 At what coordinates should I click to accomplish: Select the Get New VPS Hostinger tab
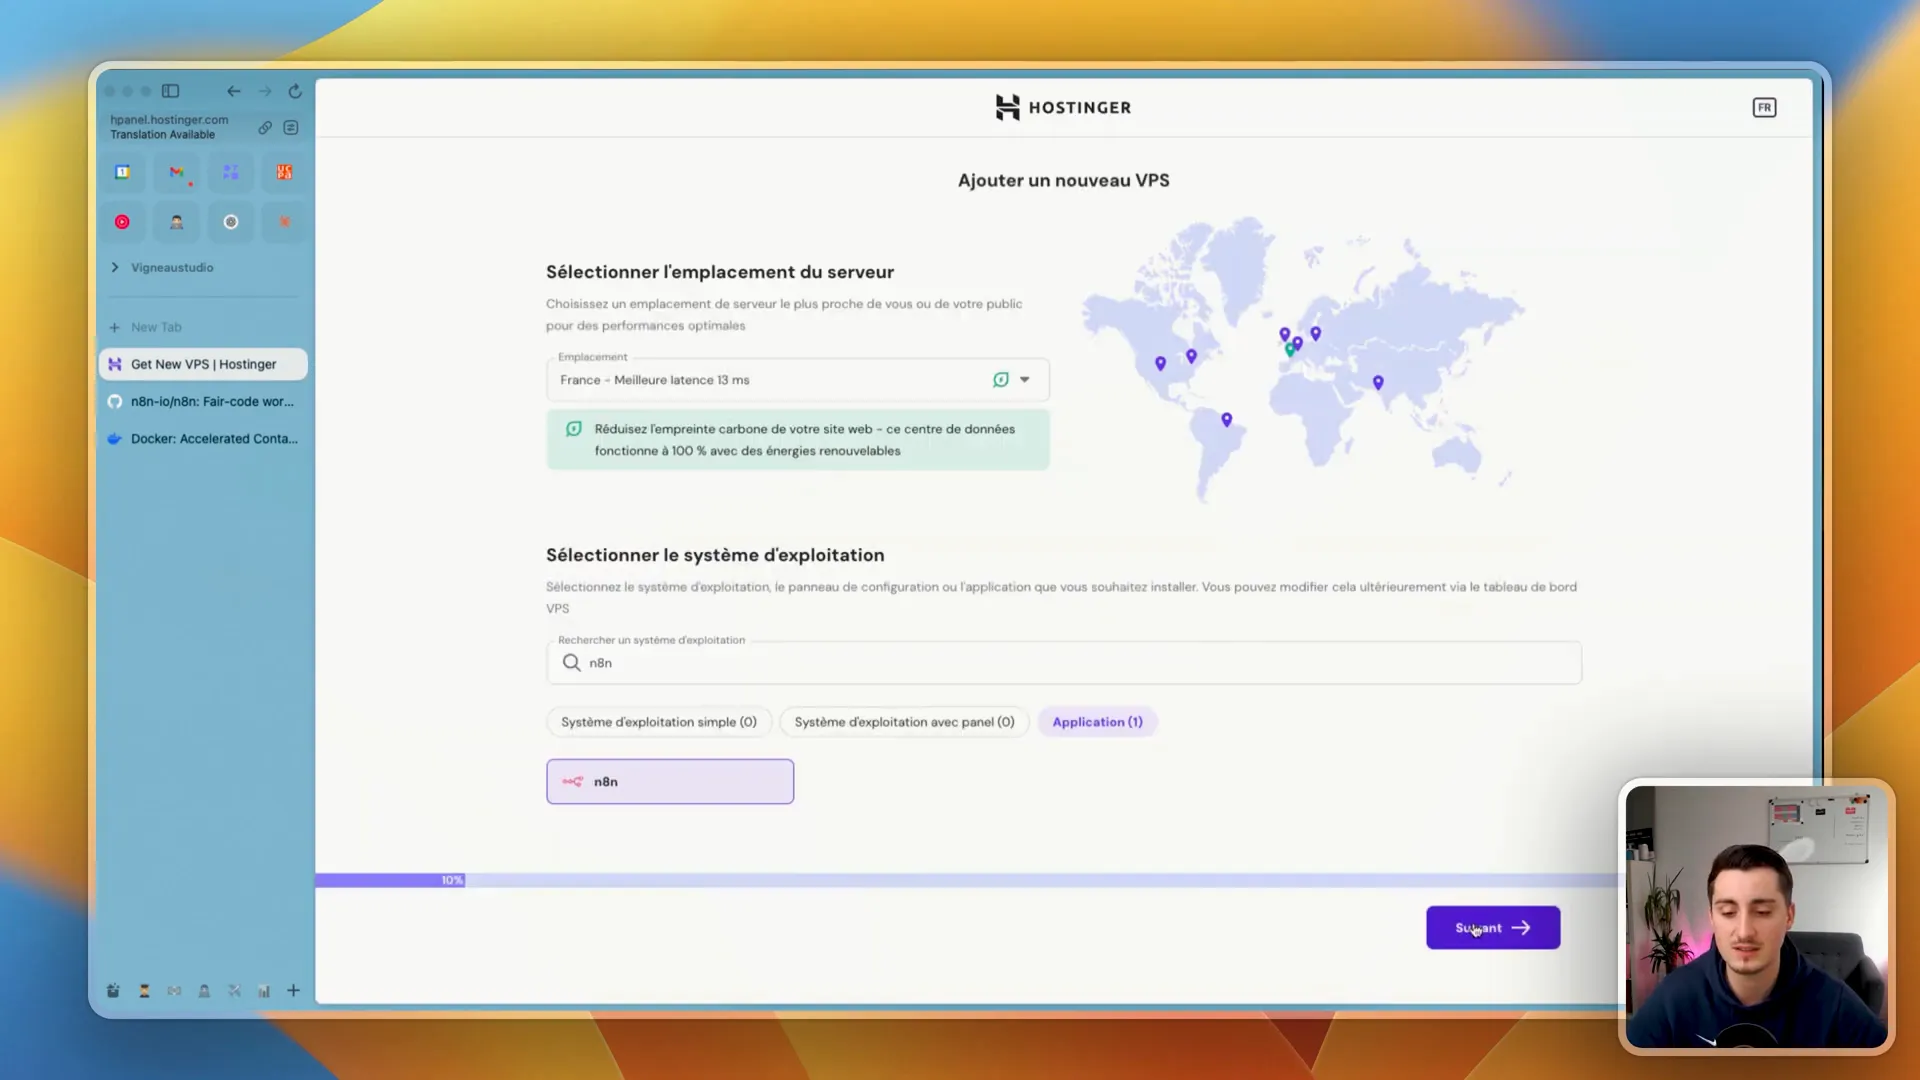pyautogui.click(x=203, y=364)
